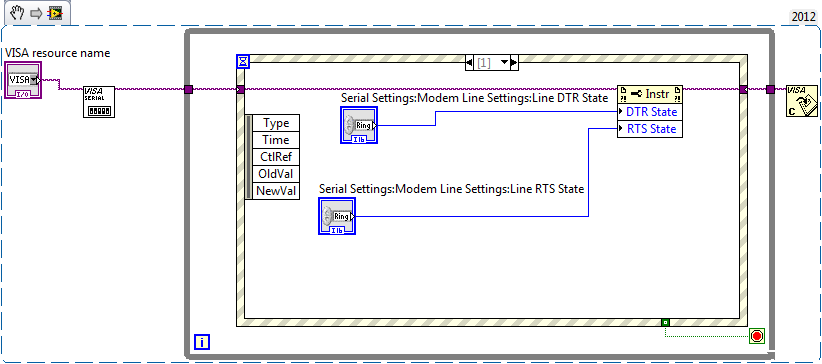Open the event case selector dropdown

(505, 63)
